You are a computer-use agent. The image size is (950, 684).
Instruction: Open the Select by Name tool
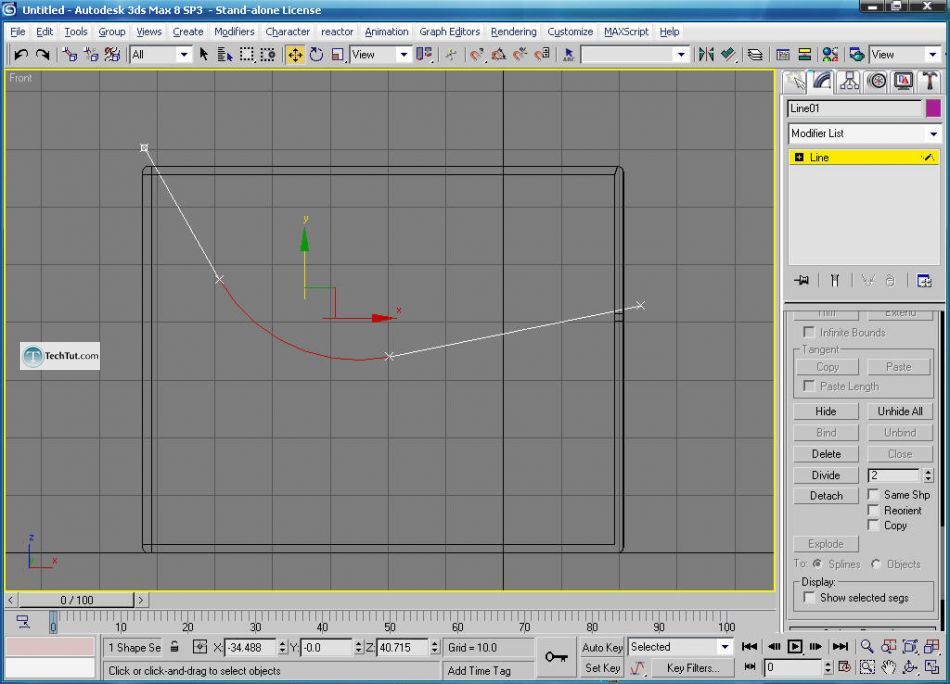(225, 55)
